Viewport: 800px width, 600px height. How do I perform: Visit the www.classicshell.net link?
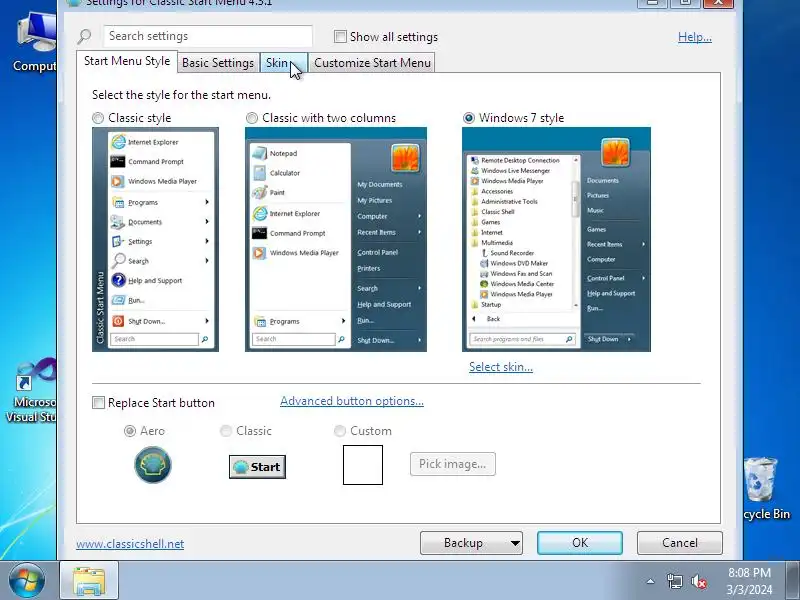tap(130, 544)
